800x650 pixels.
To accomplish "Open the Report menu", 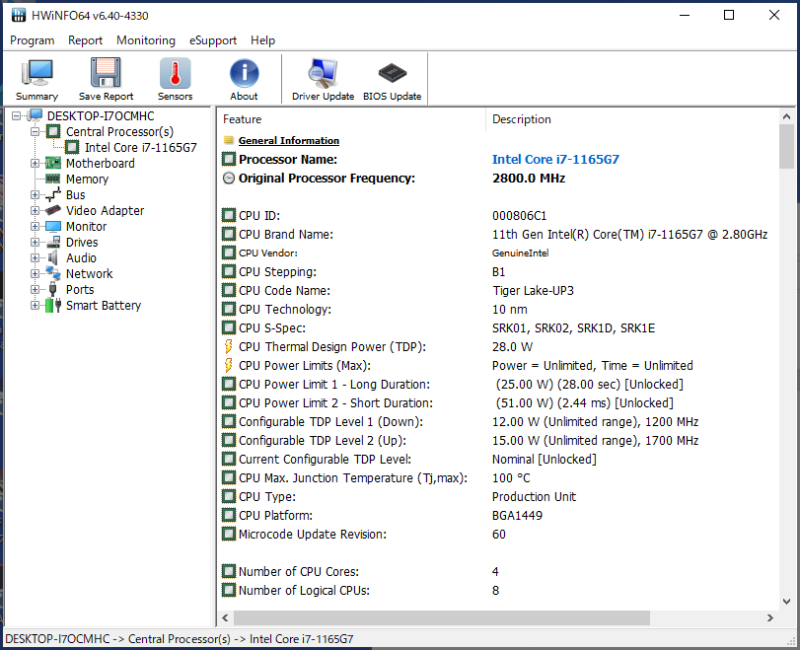I will pos(85,40).
